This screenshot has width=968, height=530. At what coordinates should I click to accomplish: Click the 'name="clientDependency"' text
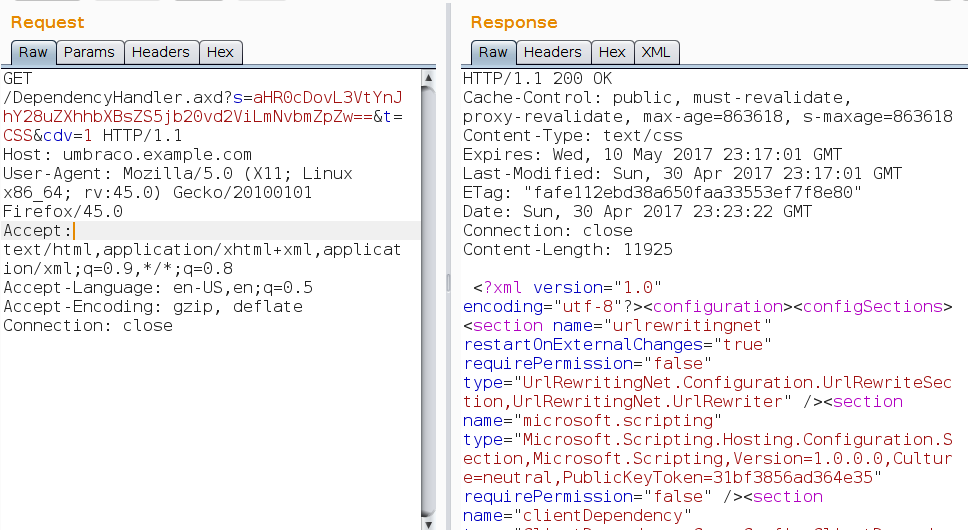tap(578, 516)
